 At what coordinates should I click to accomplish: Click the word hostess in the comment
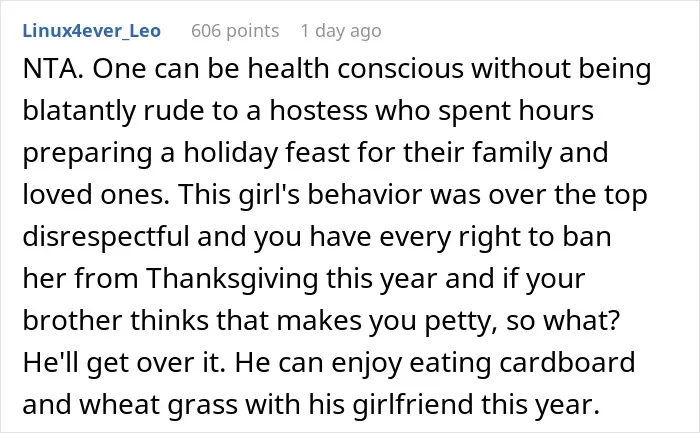pyautogui.click(x=319, y=110)
